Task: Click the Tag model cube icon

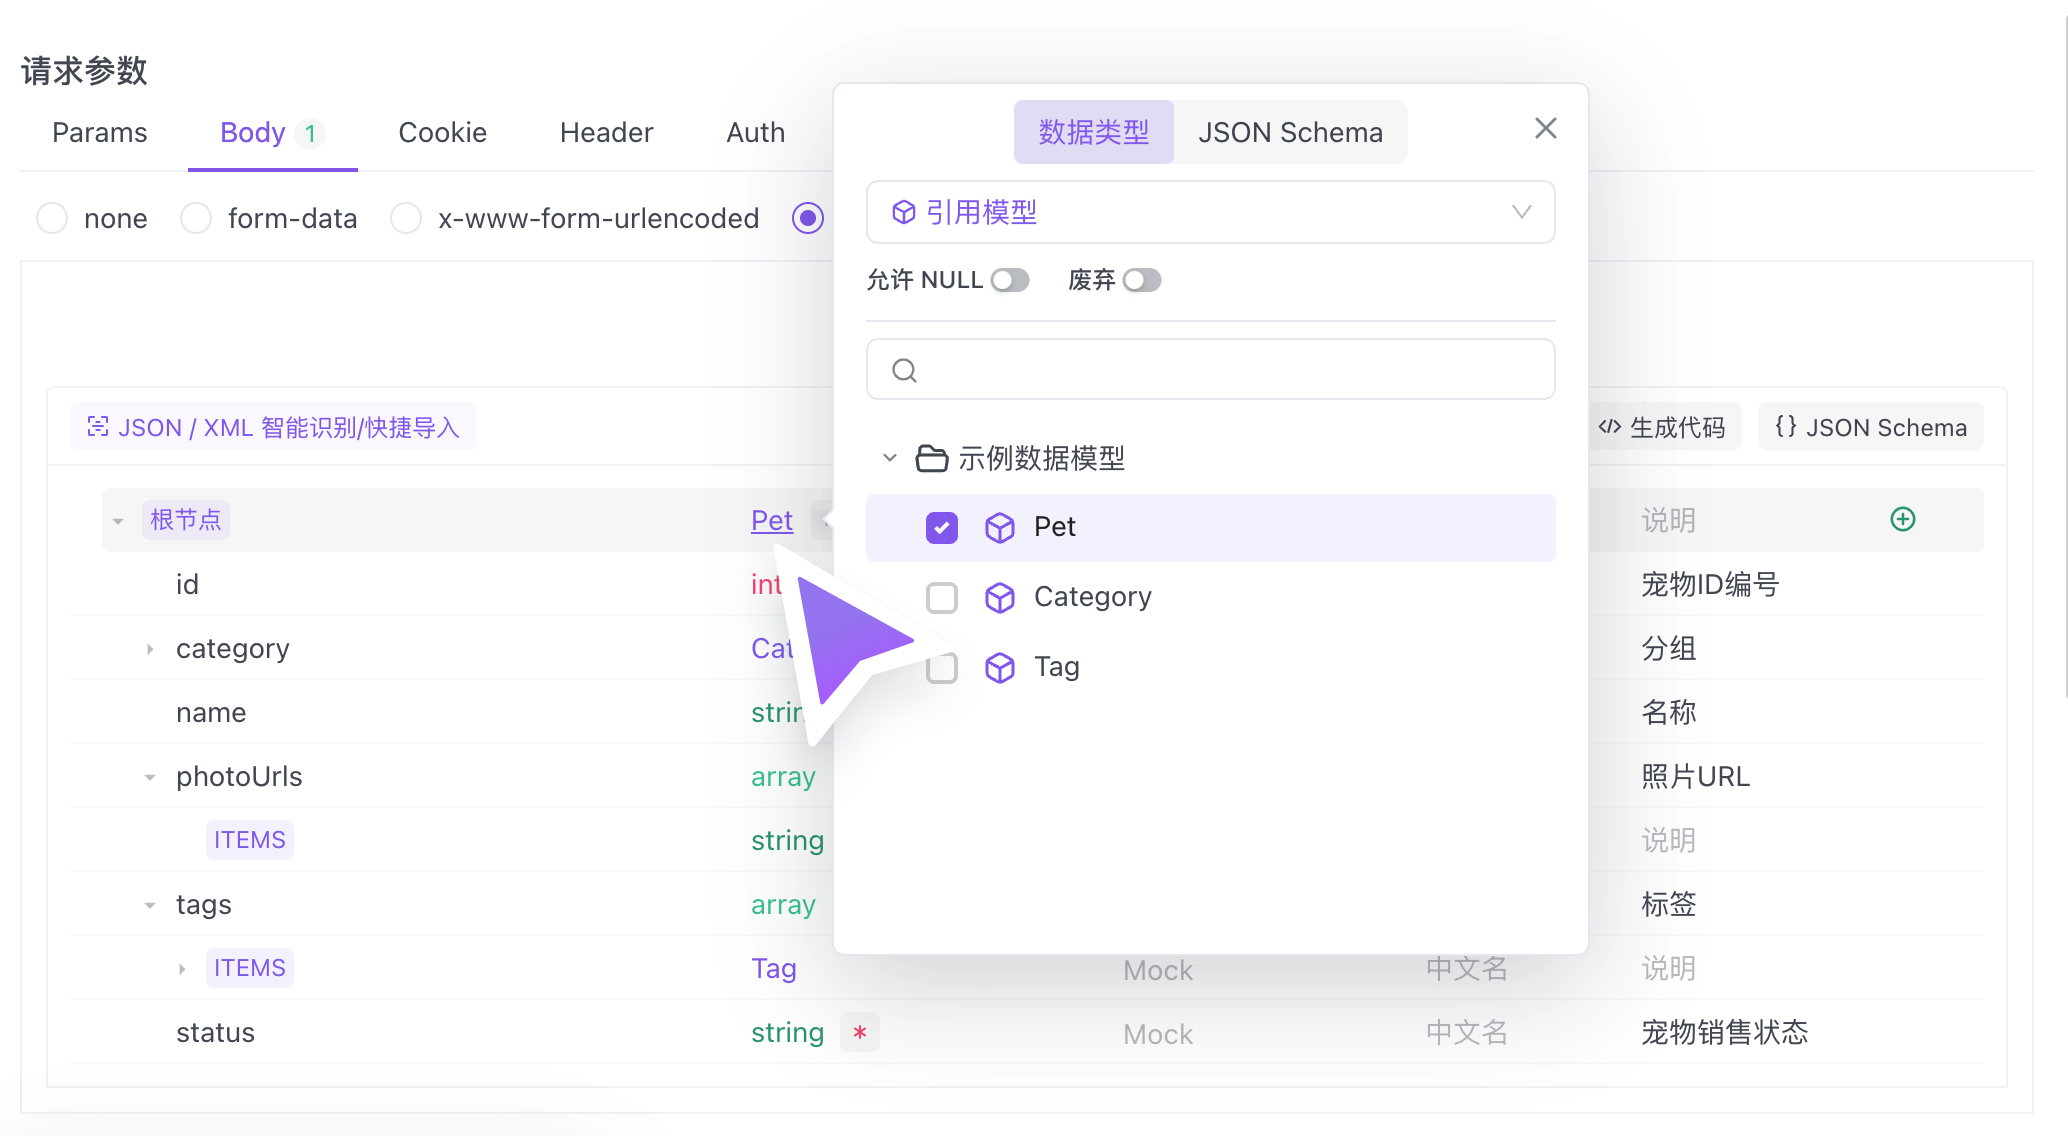Action: pos(999,667)
